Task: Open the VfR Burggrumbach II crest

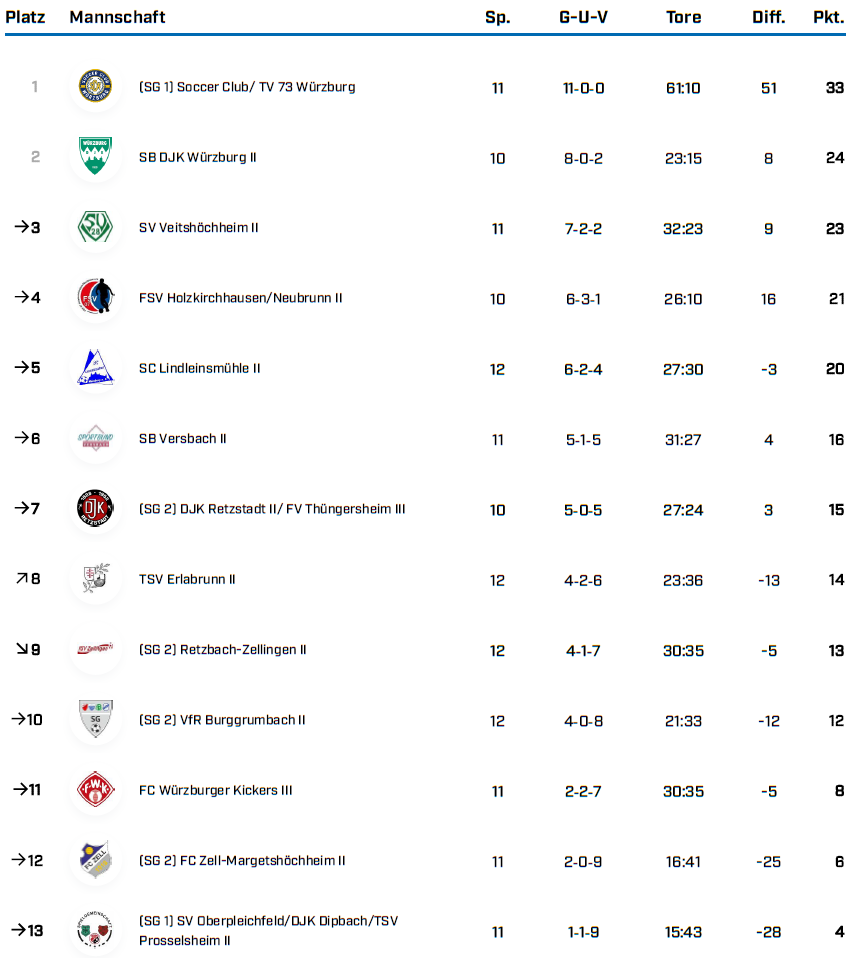Action: (x=96, y=720)
